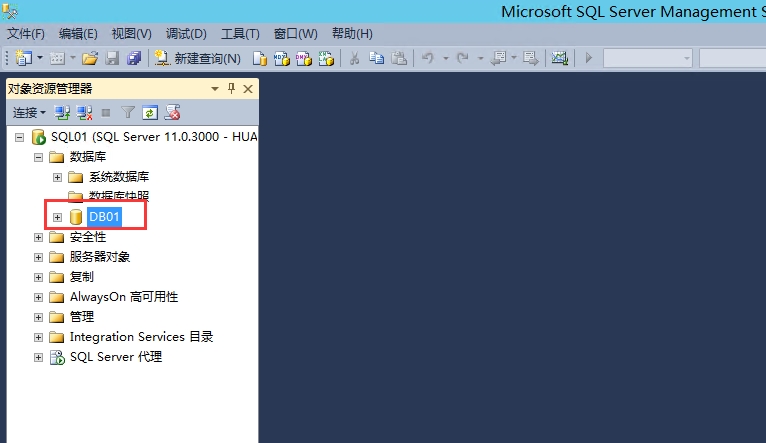Click the MDX query icon
This screenshot has height=443, width=766.
coord(282,59)
